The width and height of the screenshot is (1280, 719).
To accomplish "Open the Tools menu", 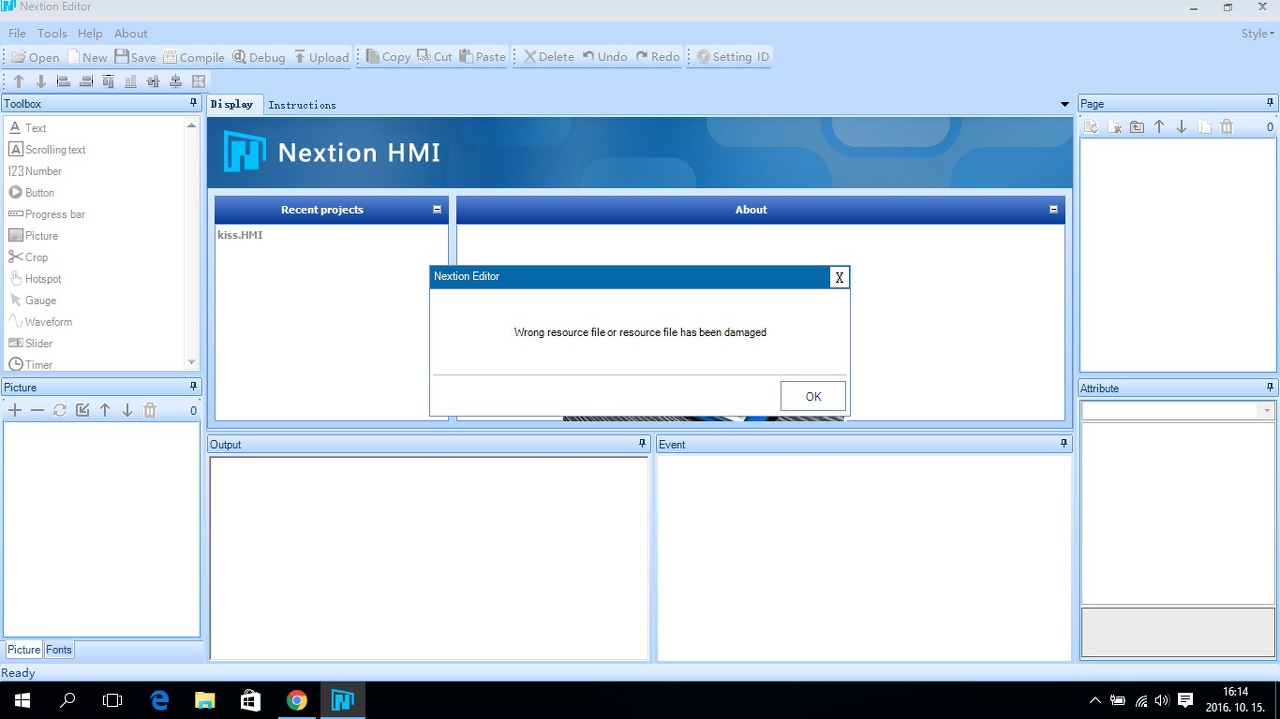I will click(52, 33).
